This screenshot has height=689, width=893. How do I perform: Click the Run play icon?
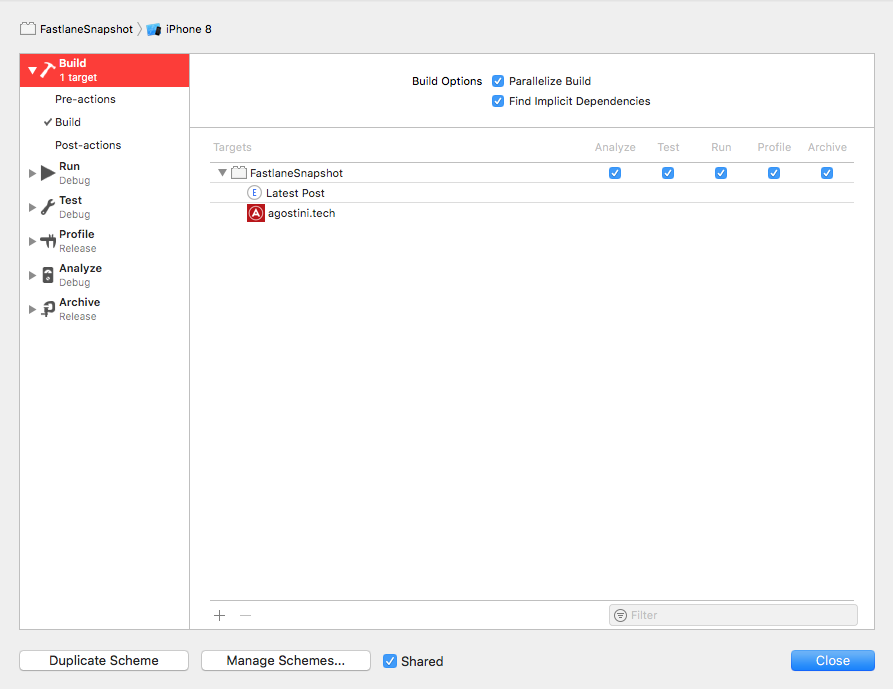tap(48, 173)
